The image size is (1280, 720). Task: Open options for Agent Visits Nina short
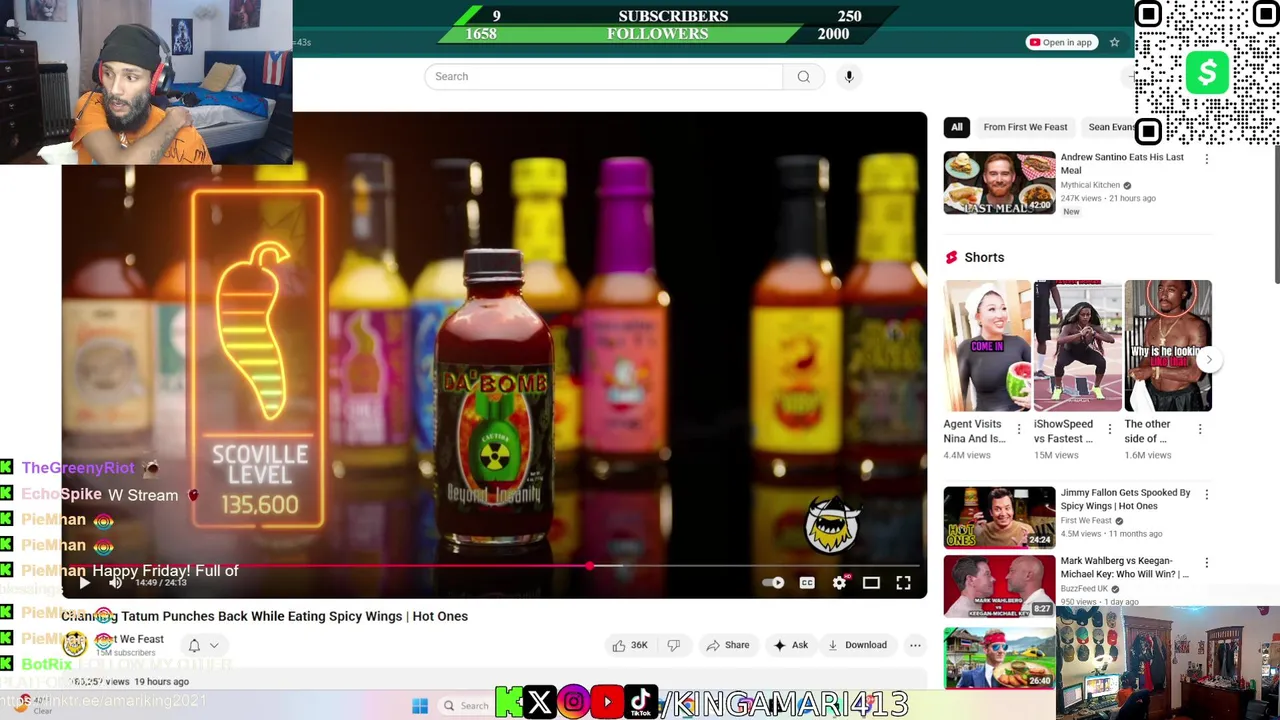[x=1019, y=429]
